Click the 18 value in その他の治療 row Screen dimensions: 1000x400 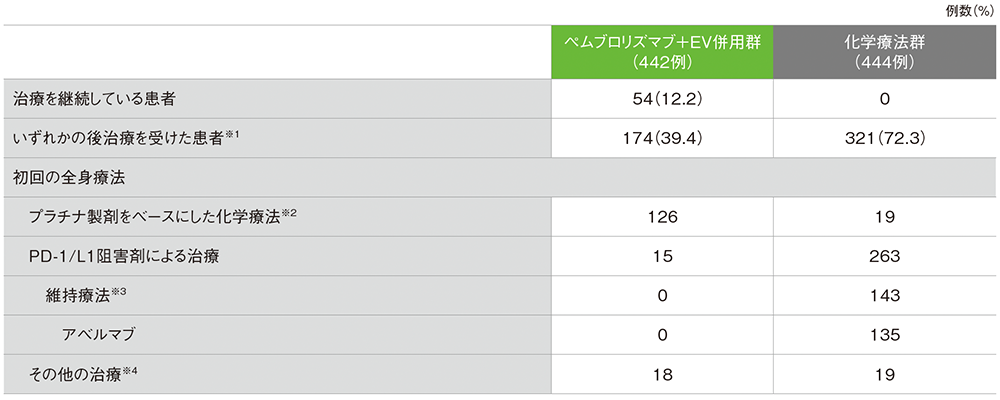pos(663,373)
